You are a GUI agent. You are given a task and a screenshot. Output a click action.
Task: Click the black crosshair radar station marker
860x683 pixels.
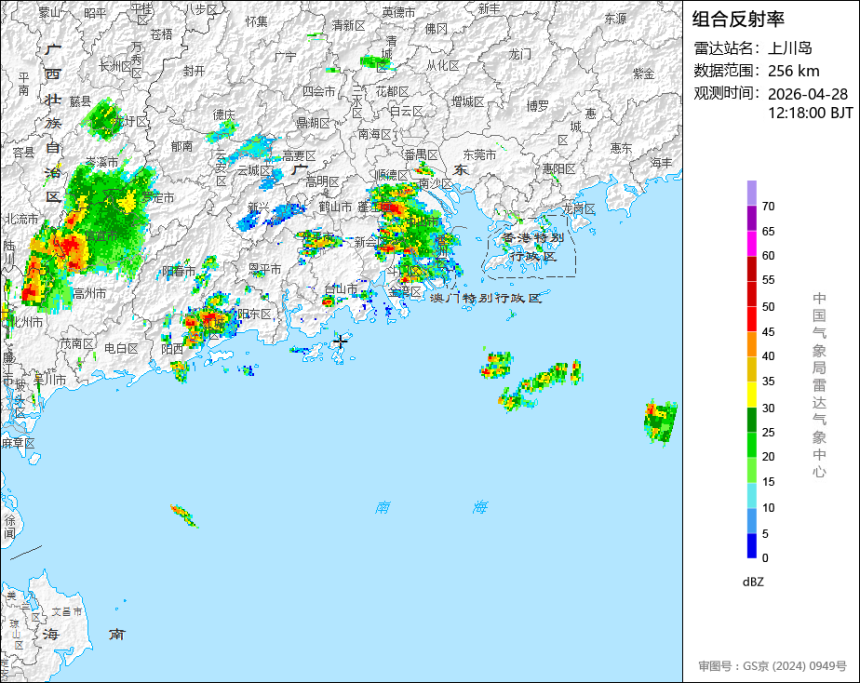point(340,341)
